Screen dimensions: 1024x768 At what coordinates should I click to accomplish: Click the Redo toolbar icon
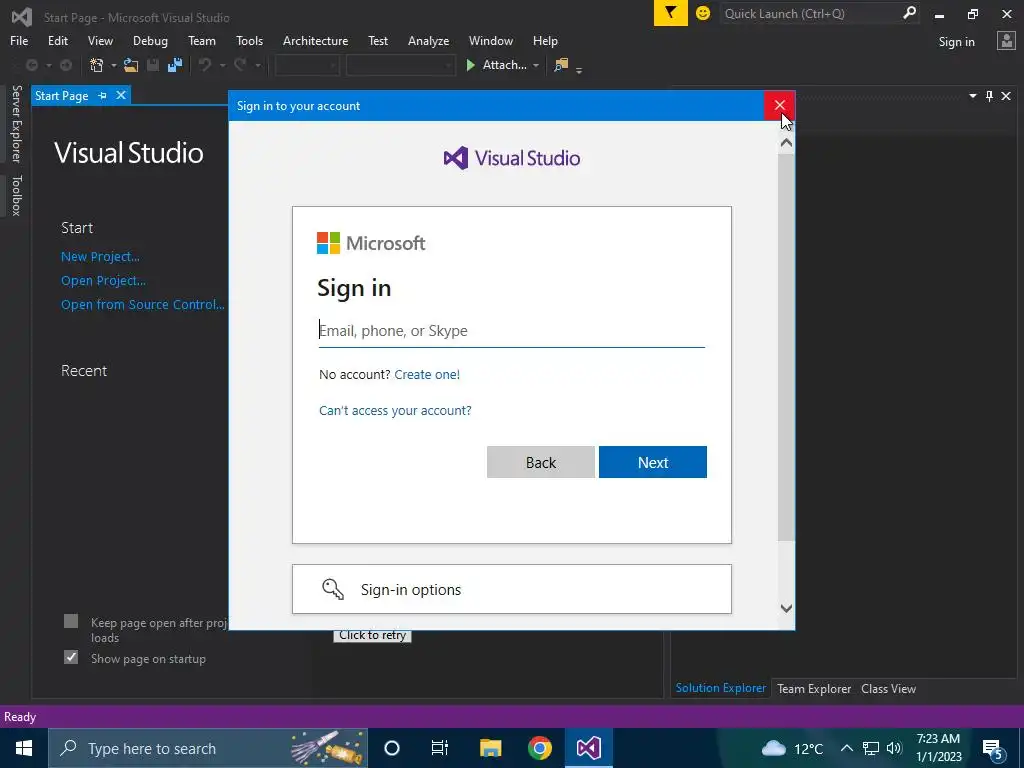click(x=240, y=65)
